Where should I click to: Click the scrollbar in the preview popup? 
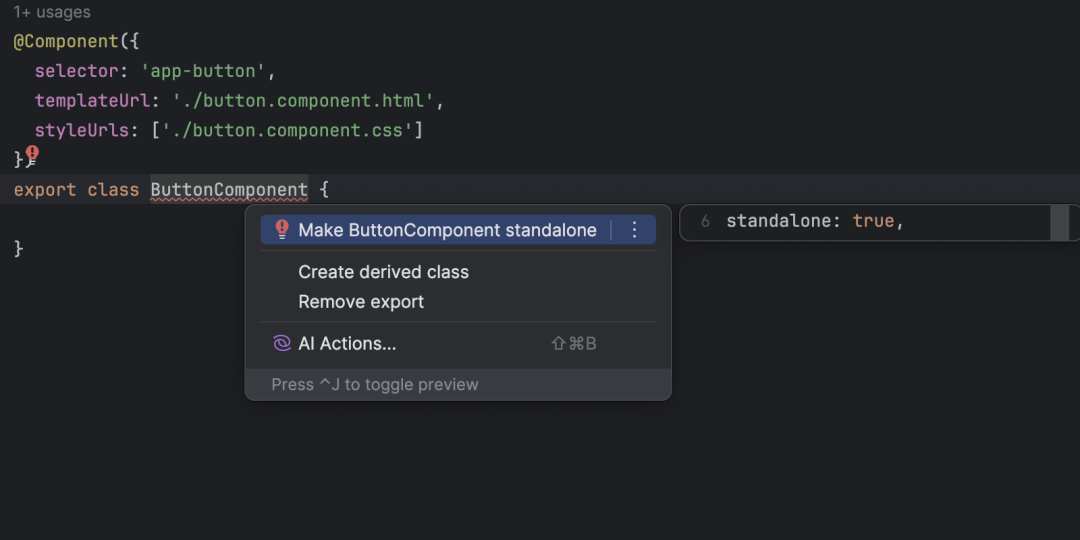pos(1059,222)
